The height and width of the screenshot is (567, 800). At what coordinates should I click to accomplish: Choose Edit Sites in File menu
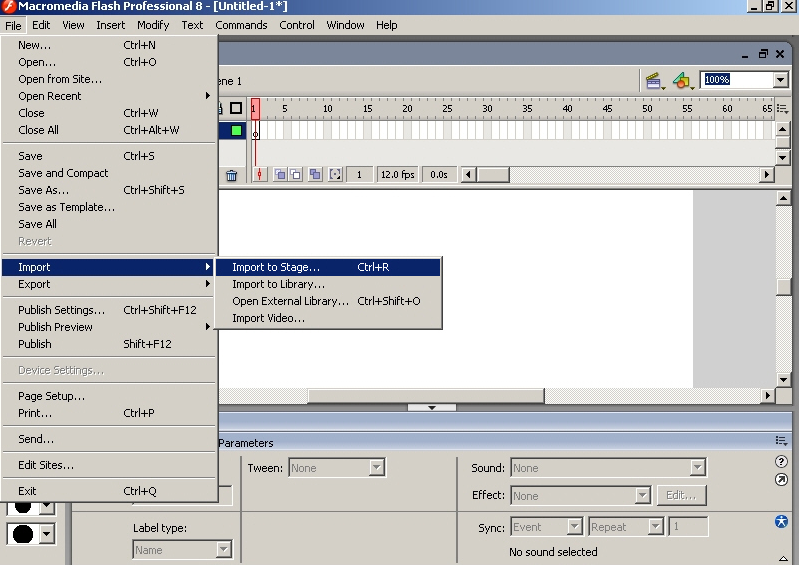(109, 465)
